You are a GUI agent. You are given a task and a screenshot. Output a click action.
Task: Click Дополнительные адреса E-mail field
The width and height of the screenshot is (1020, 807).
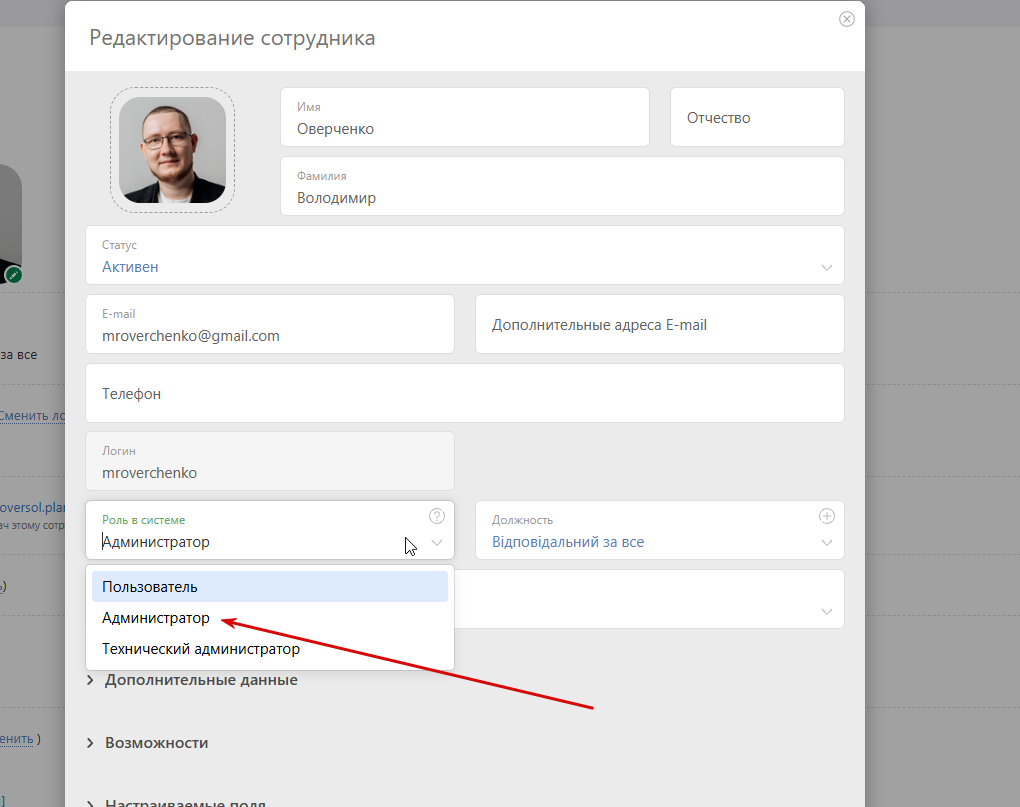660,324
